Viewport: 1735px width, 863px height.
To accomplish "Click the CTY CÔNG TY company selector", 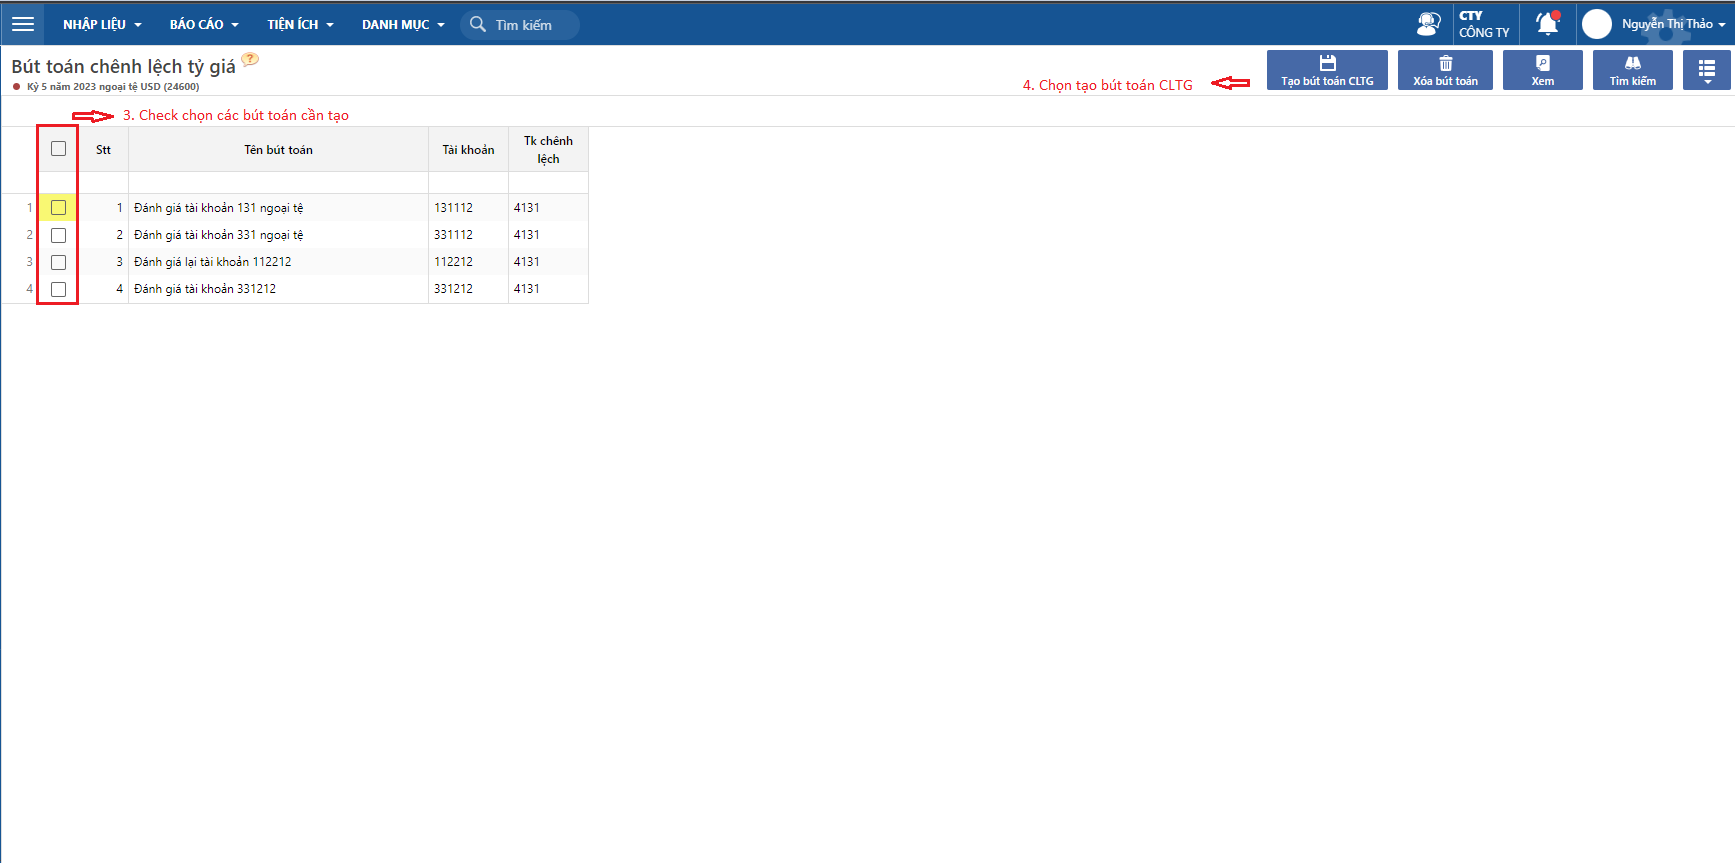I will pos(1484,24).
